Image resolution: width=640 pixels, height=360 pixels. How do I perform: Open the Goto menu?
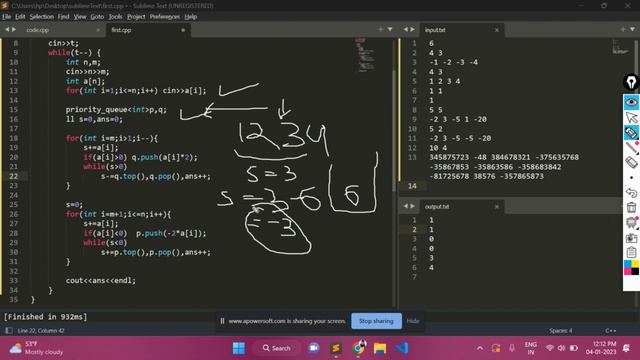(97, 17)
